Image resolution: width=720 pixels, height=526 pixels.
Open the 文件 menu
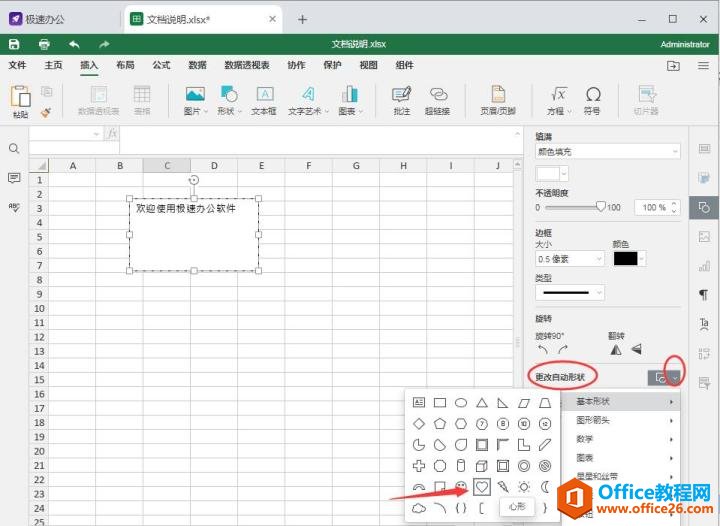pyautogui.click(x=17, y=65)
